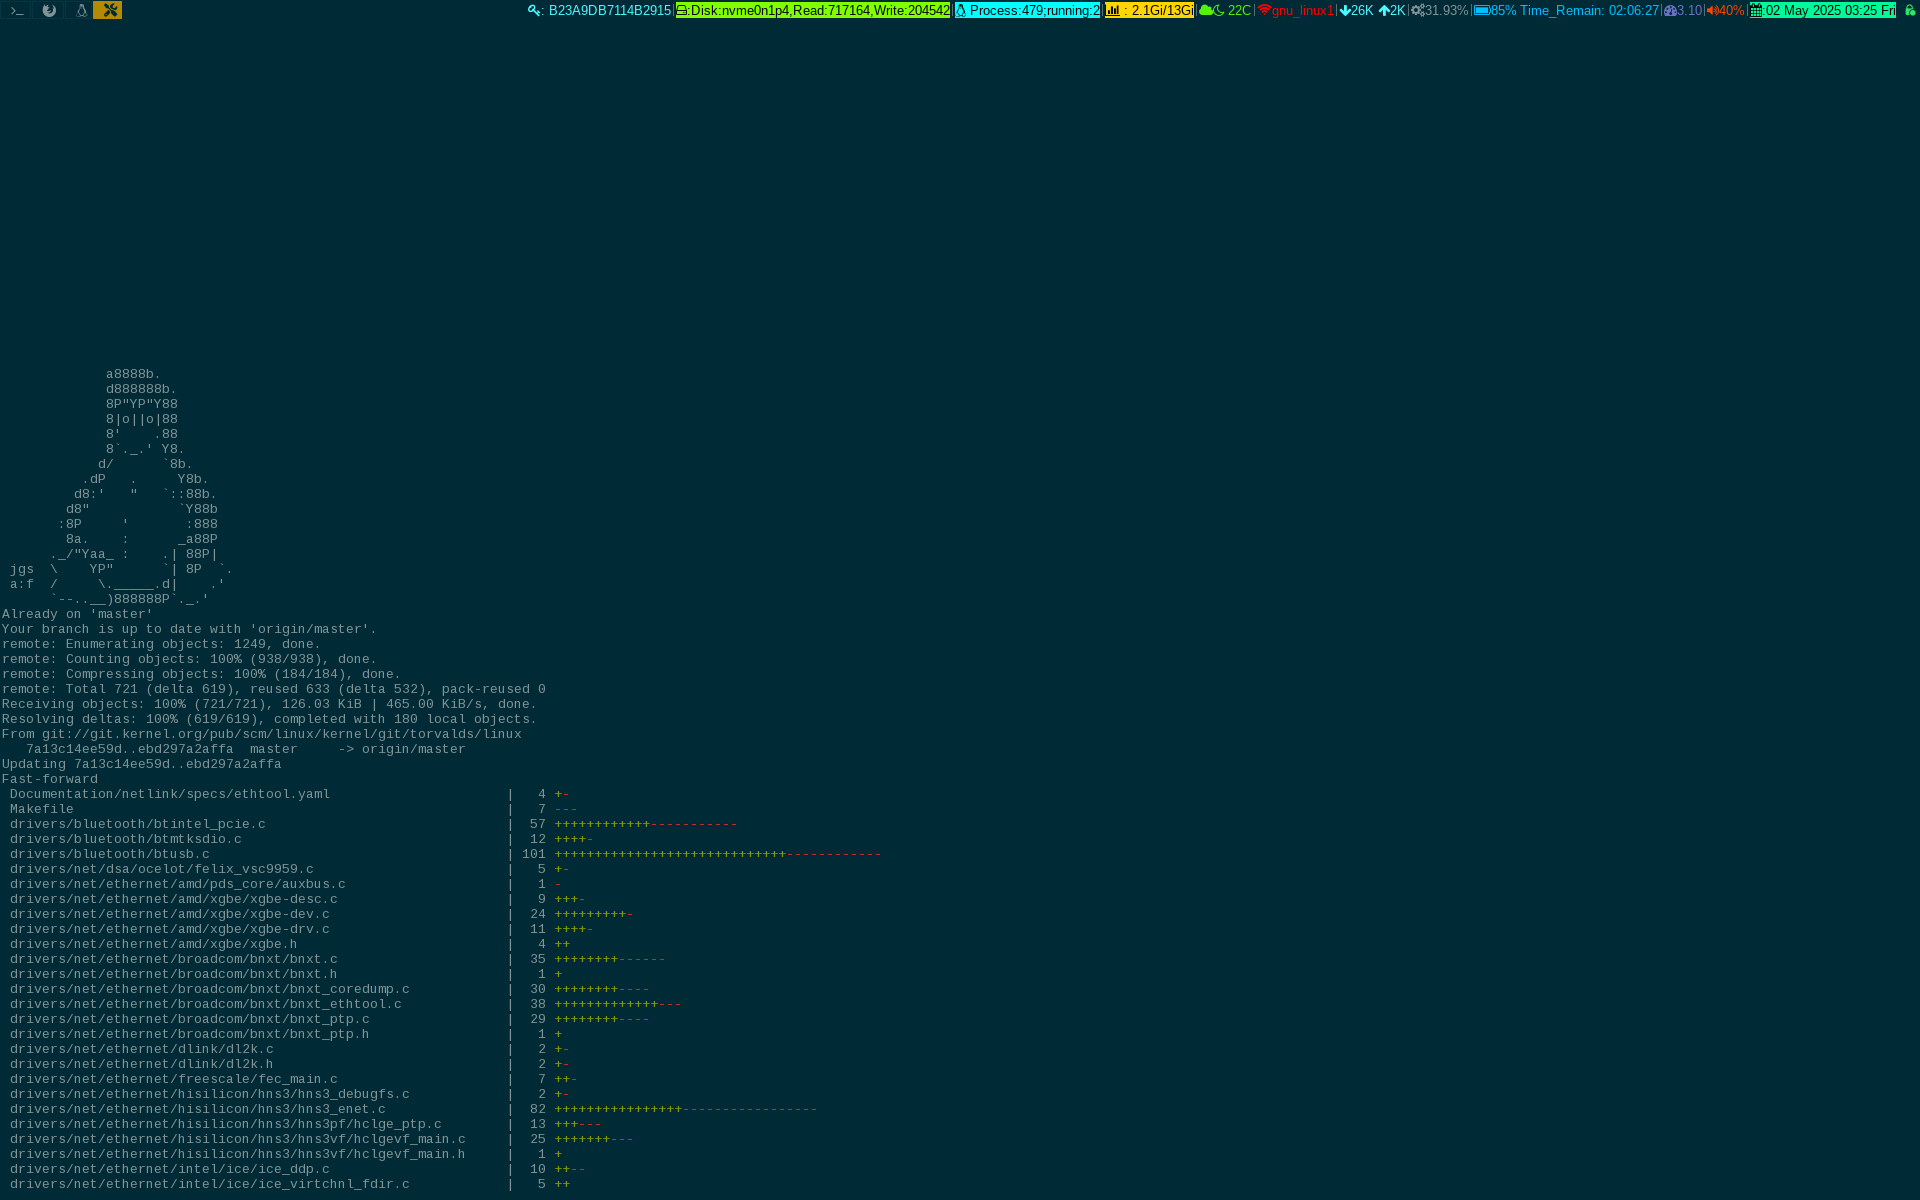Click the volume speaker icon
The height and width of the screenshot is (1200, 1920).
(1712, 10)
